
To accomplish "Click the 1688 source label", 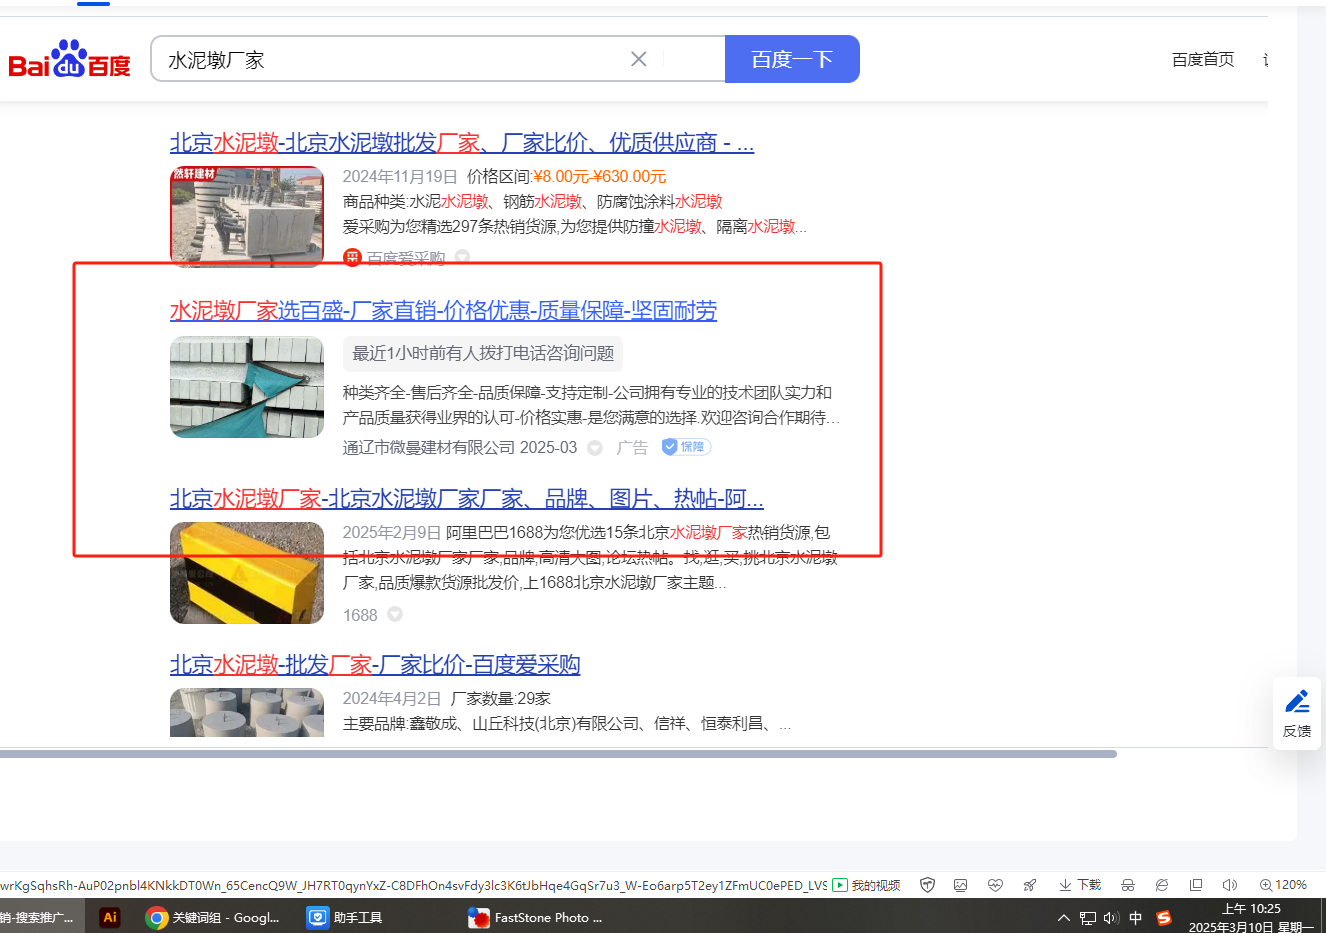I will [x=360, y=615].
